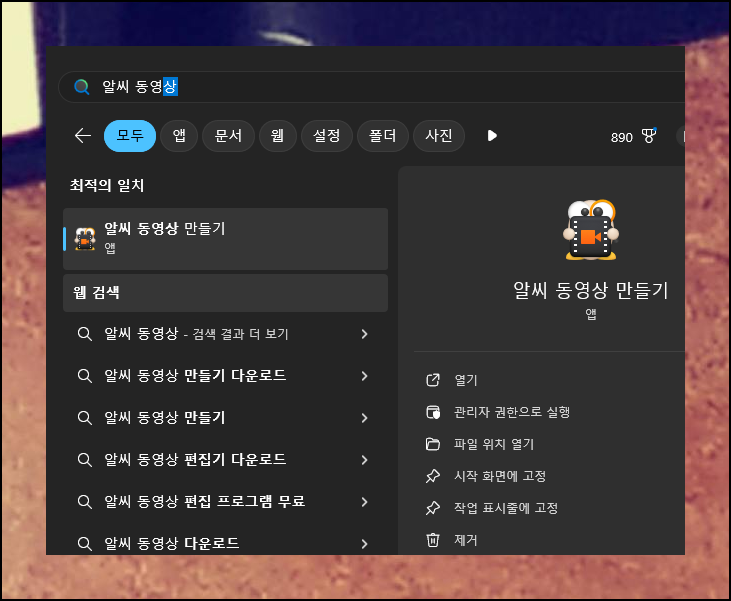The height and width of the screenshot is (601, 731).
Task: Expand chevron for 알씨 동영상 만들기 다운로드
Action: pos(365,376)
